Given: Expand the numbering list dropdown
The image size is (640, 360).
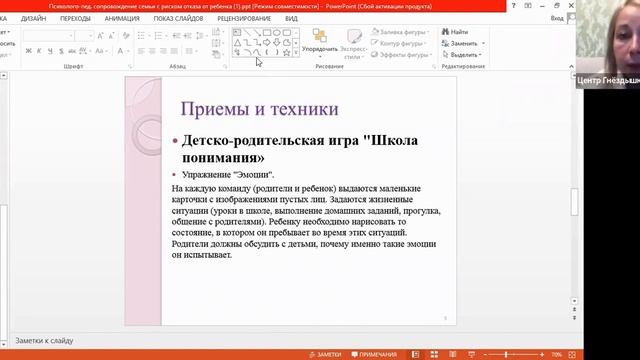Looking at the screenshot, I should pos(167,36).
